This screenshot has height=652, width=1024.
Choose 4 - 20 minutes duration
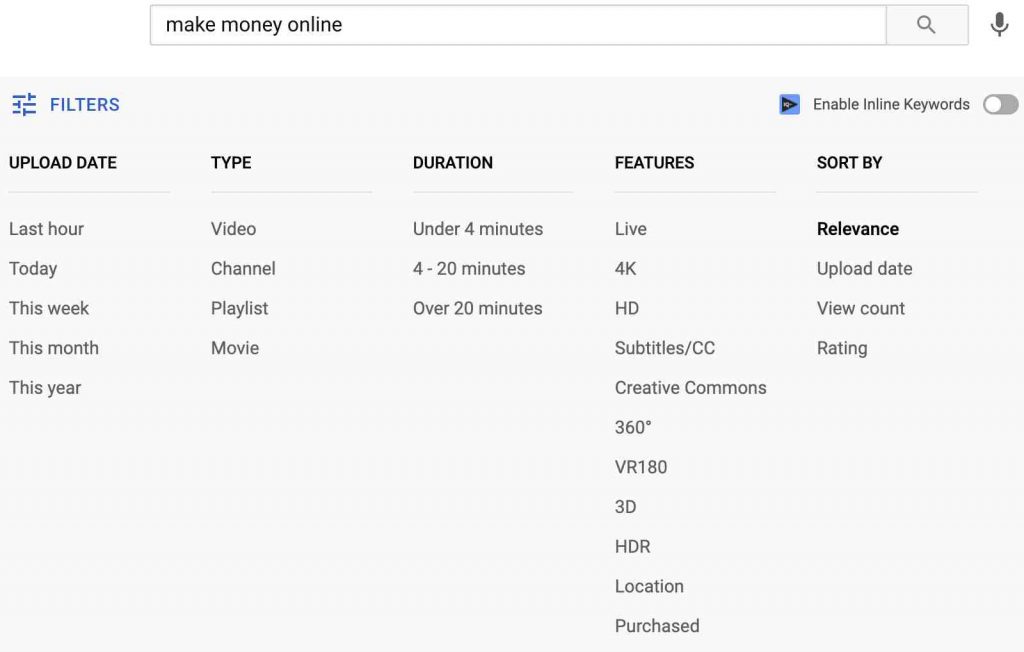(469, 269)
